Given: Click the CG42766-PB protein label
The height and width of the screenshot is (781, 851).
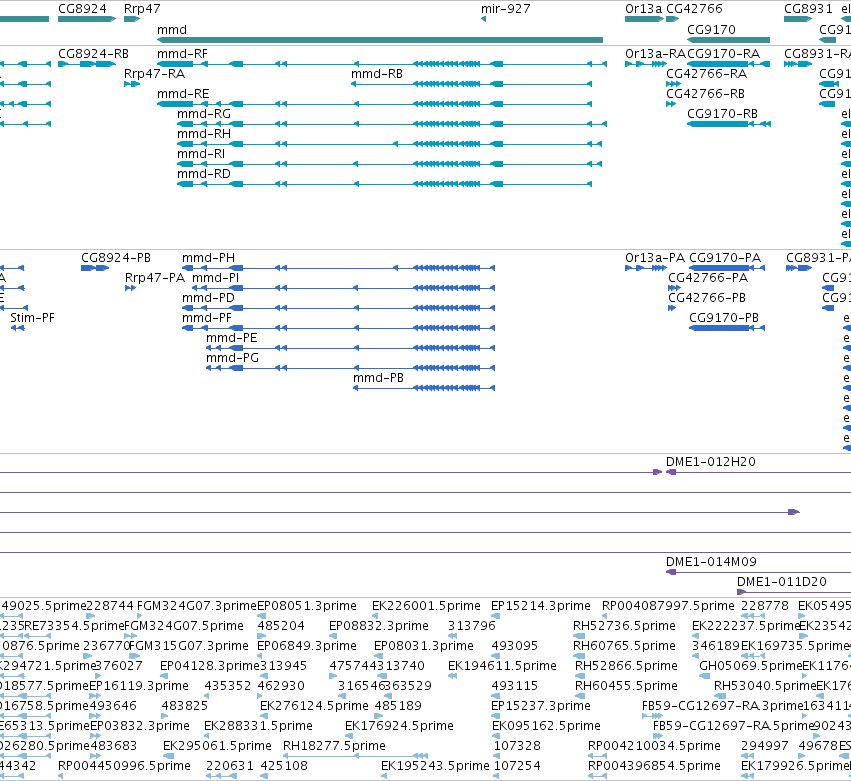Looking at the screenshot, I should click(x=707, y=298).
